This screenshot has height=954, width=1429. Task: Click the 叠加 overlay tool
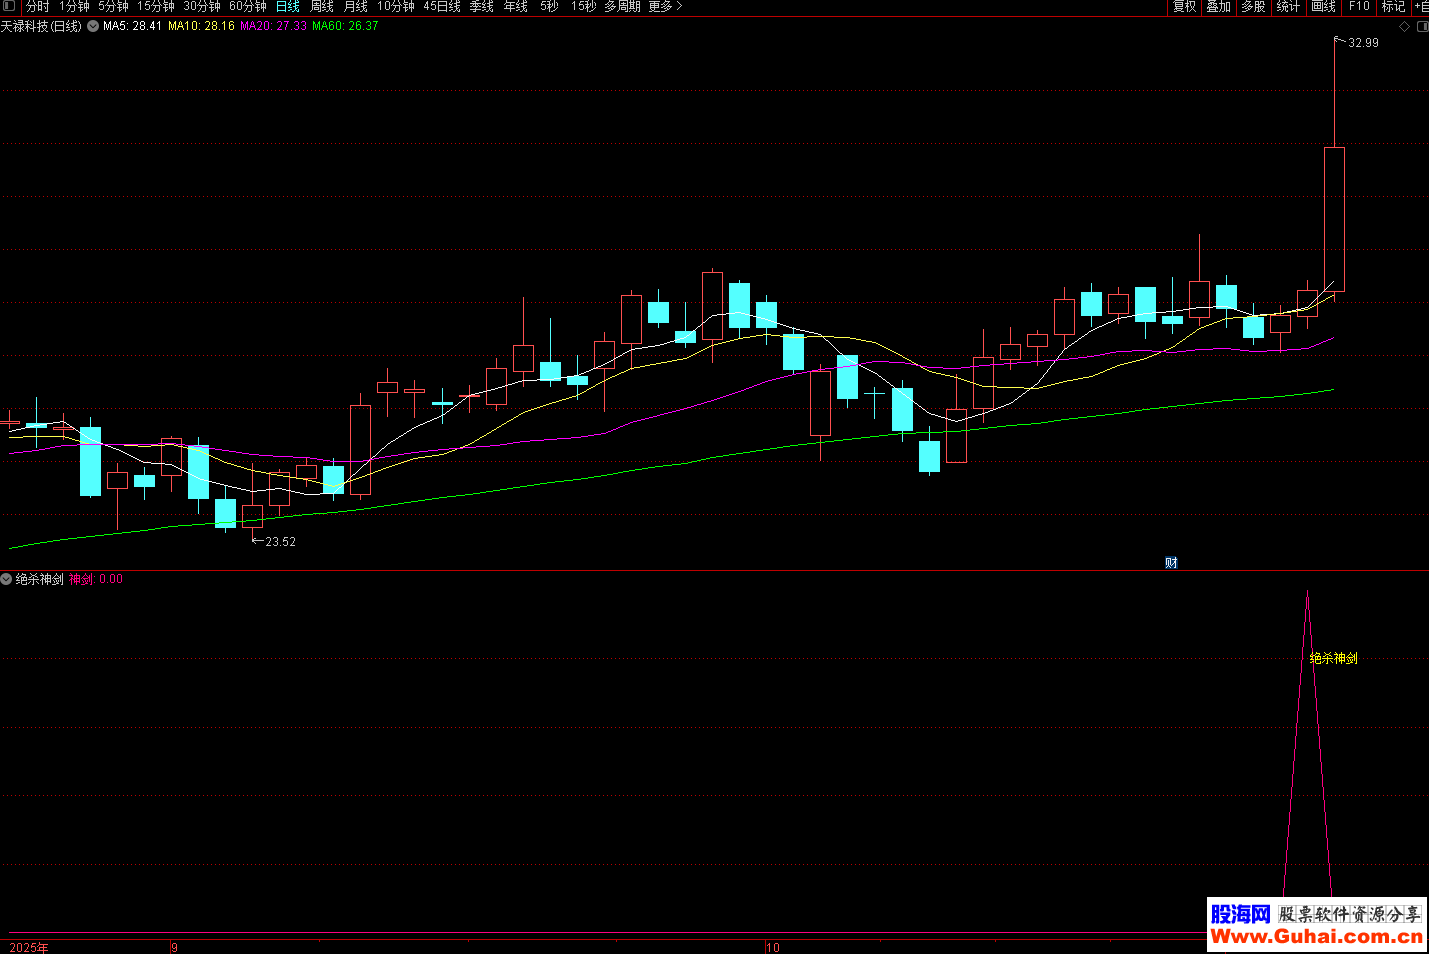1218,7
